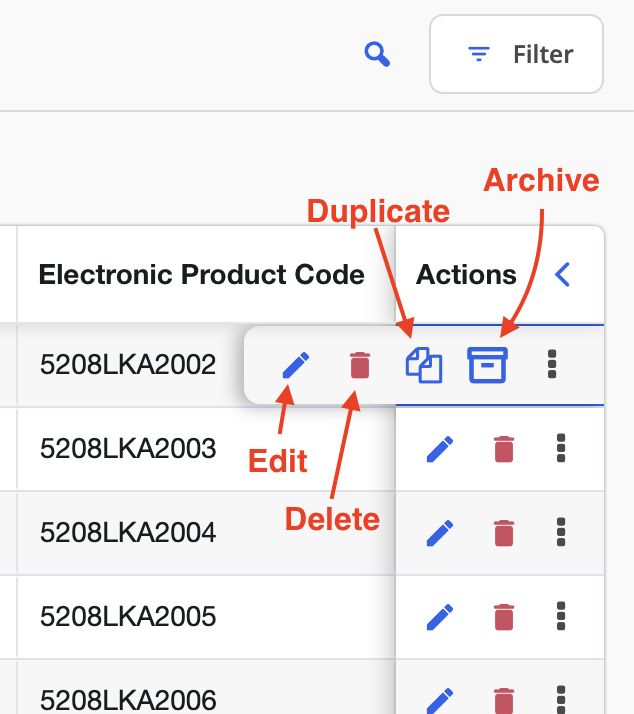Open more options for row 5208LKA2004

coord(561,532)
